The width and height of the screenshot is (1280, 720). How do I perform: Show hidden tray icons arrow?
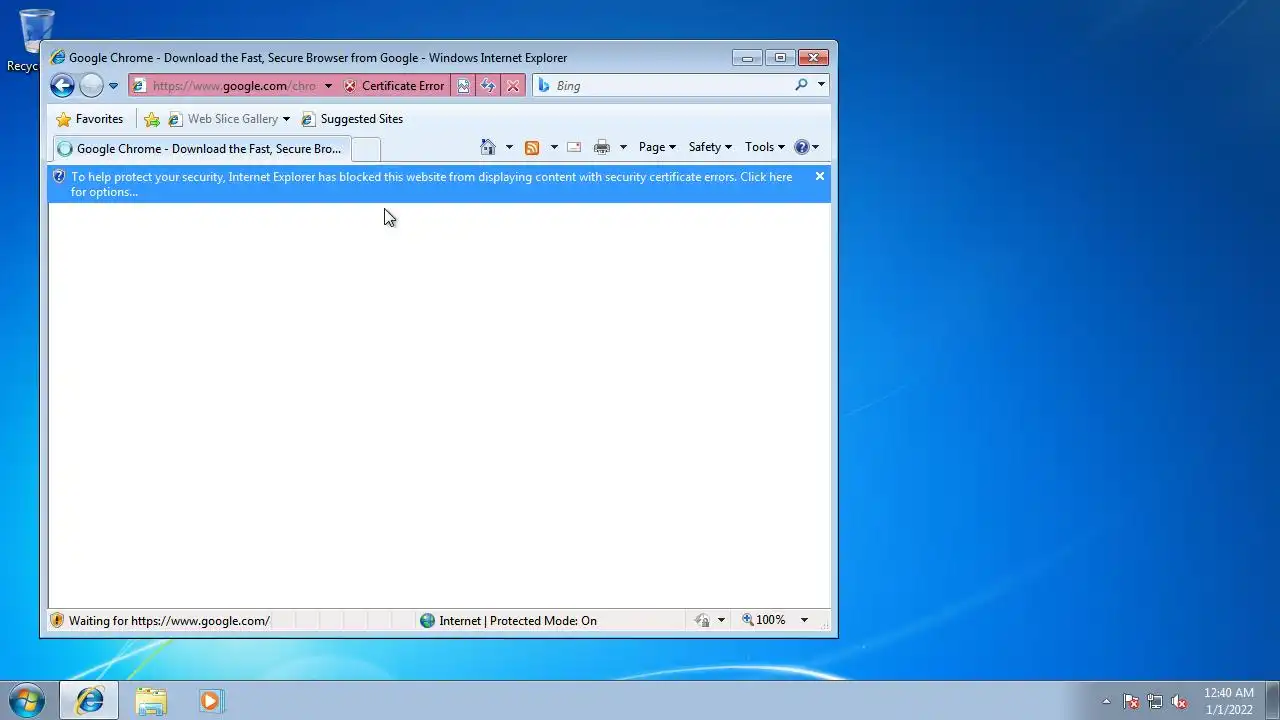pos(1106,701)
